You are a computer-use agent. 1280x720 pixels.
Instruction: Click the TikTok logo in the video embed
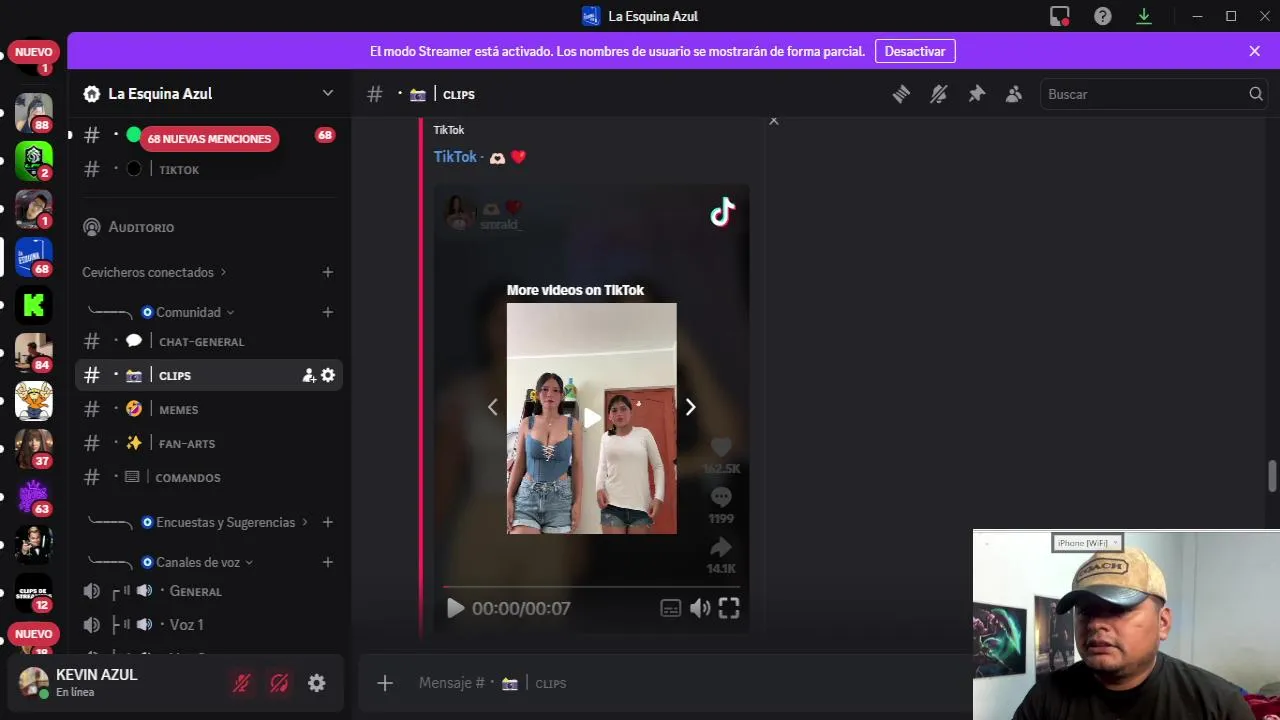point(722,212)
